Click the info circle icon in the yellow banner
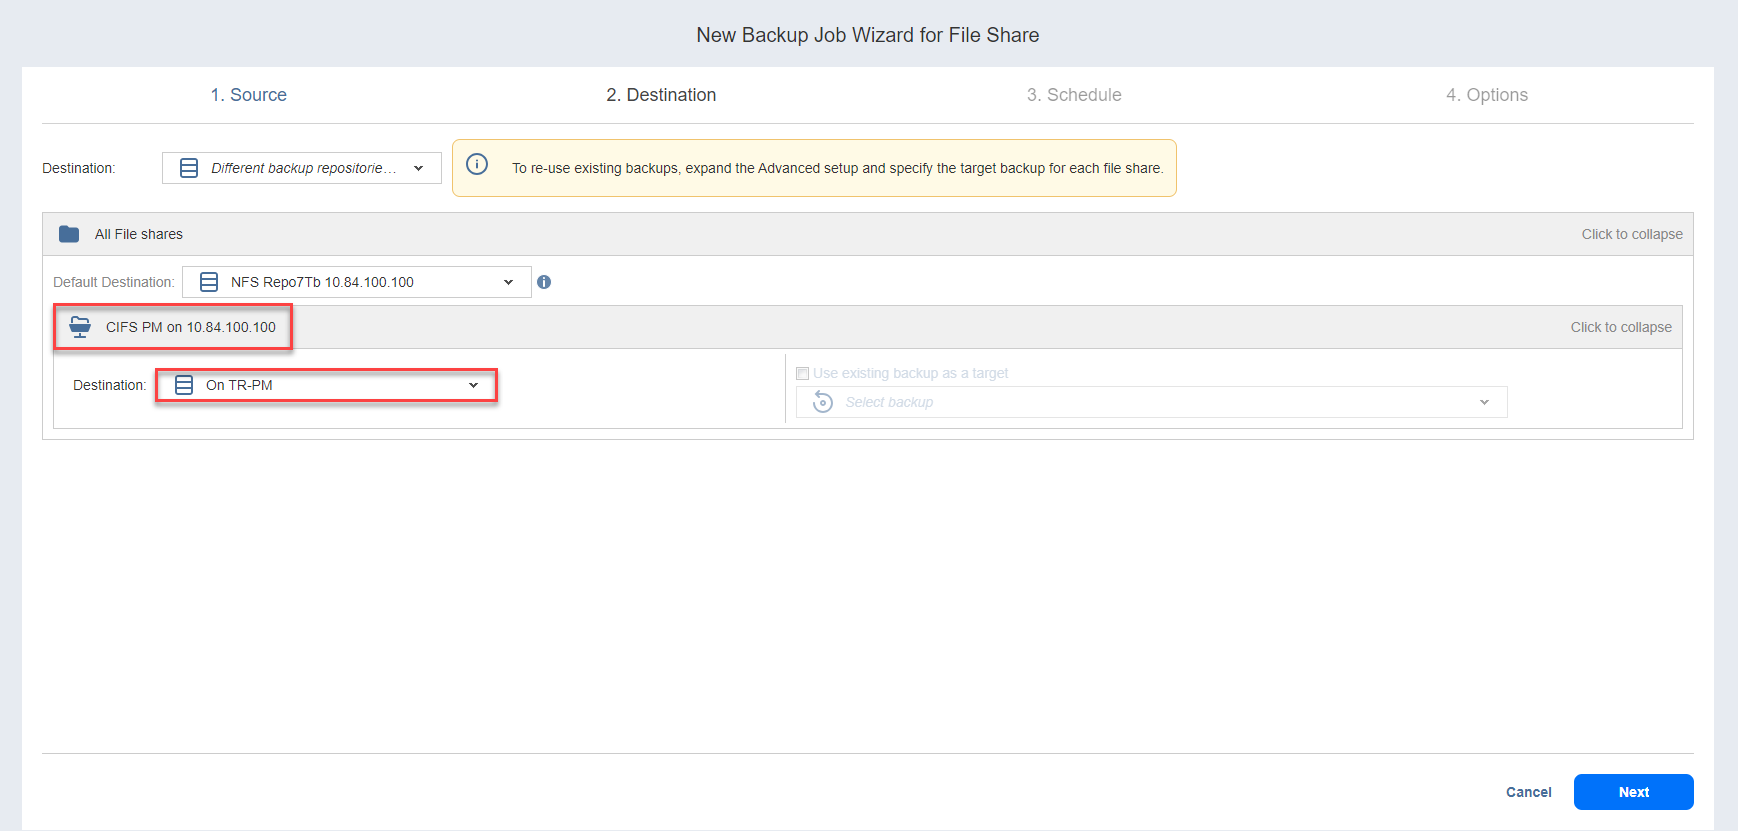The height and width of the screenshot is (831, 1738). [477, 164]
